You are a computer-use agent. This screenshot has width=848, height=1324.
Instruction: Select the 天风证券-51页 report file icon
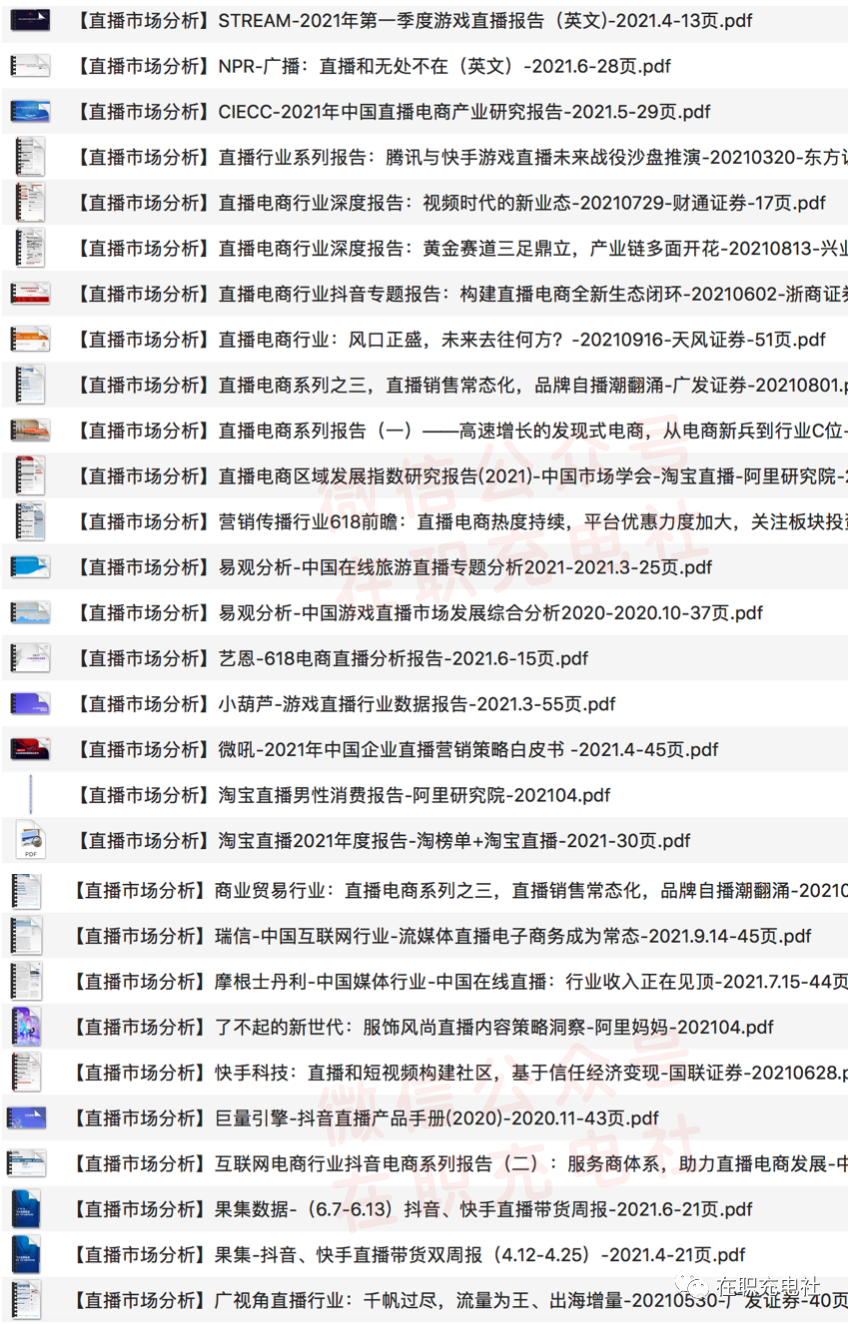[30, 339]
